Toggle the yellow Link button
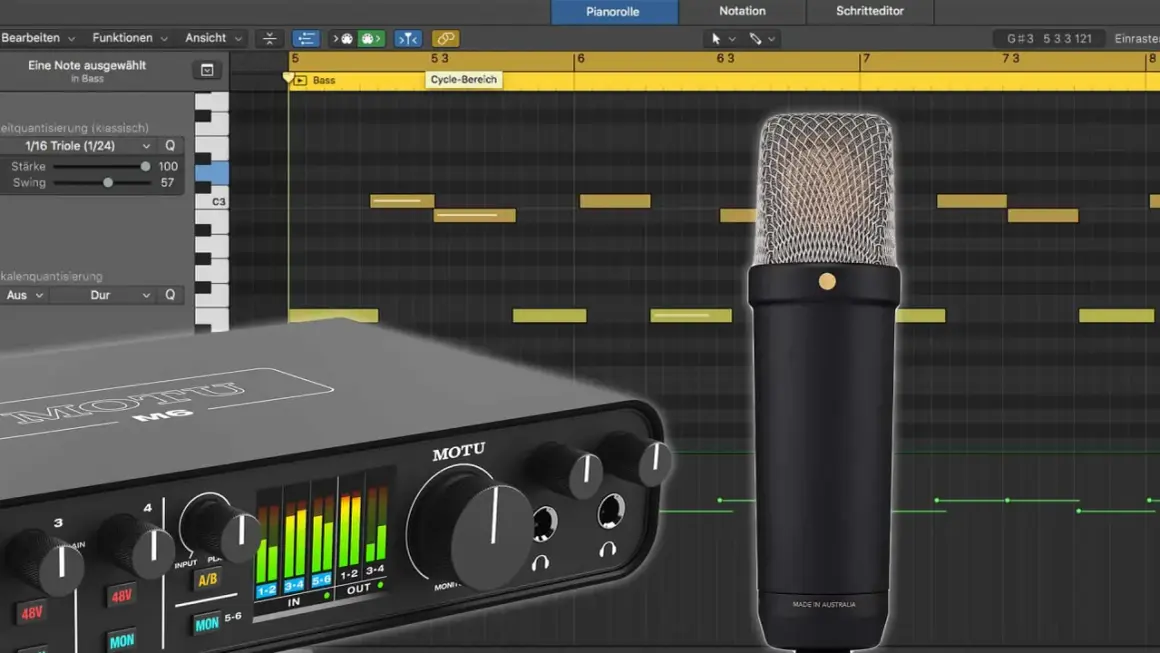 pos(445,38)
